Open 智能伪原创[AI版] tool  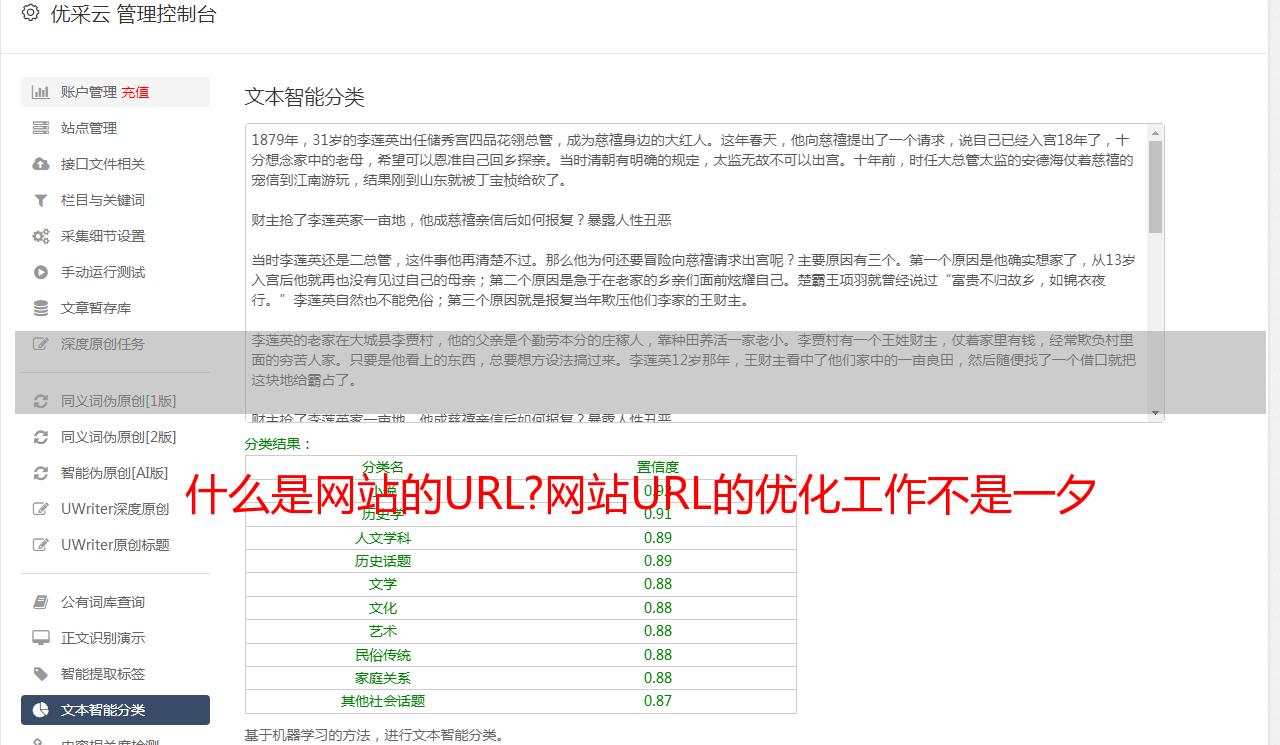(x=115, y=473)
